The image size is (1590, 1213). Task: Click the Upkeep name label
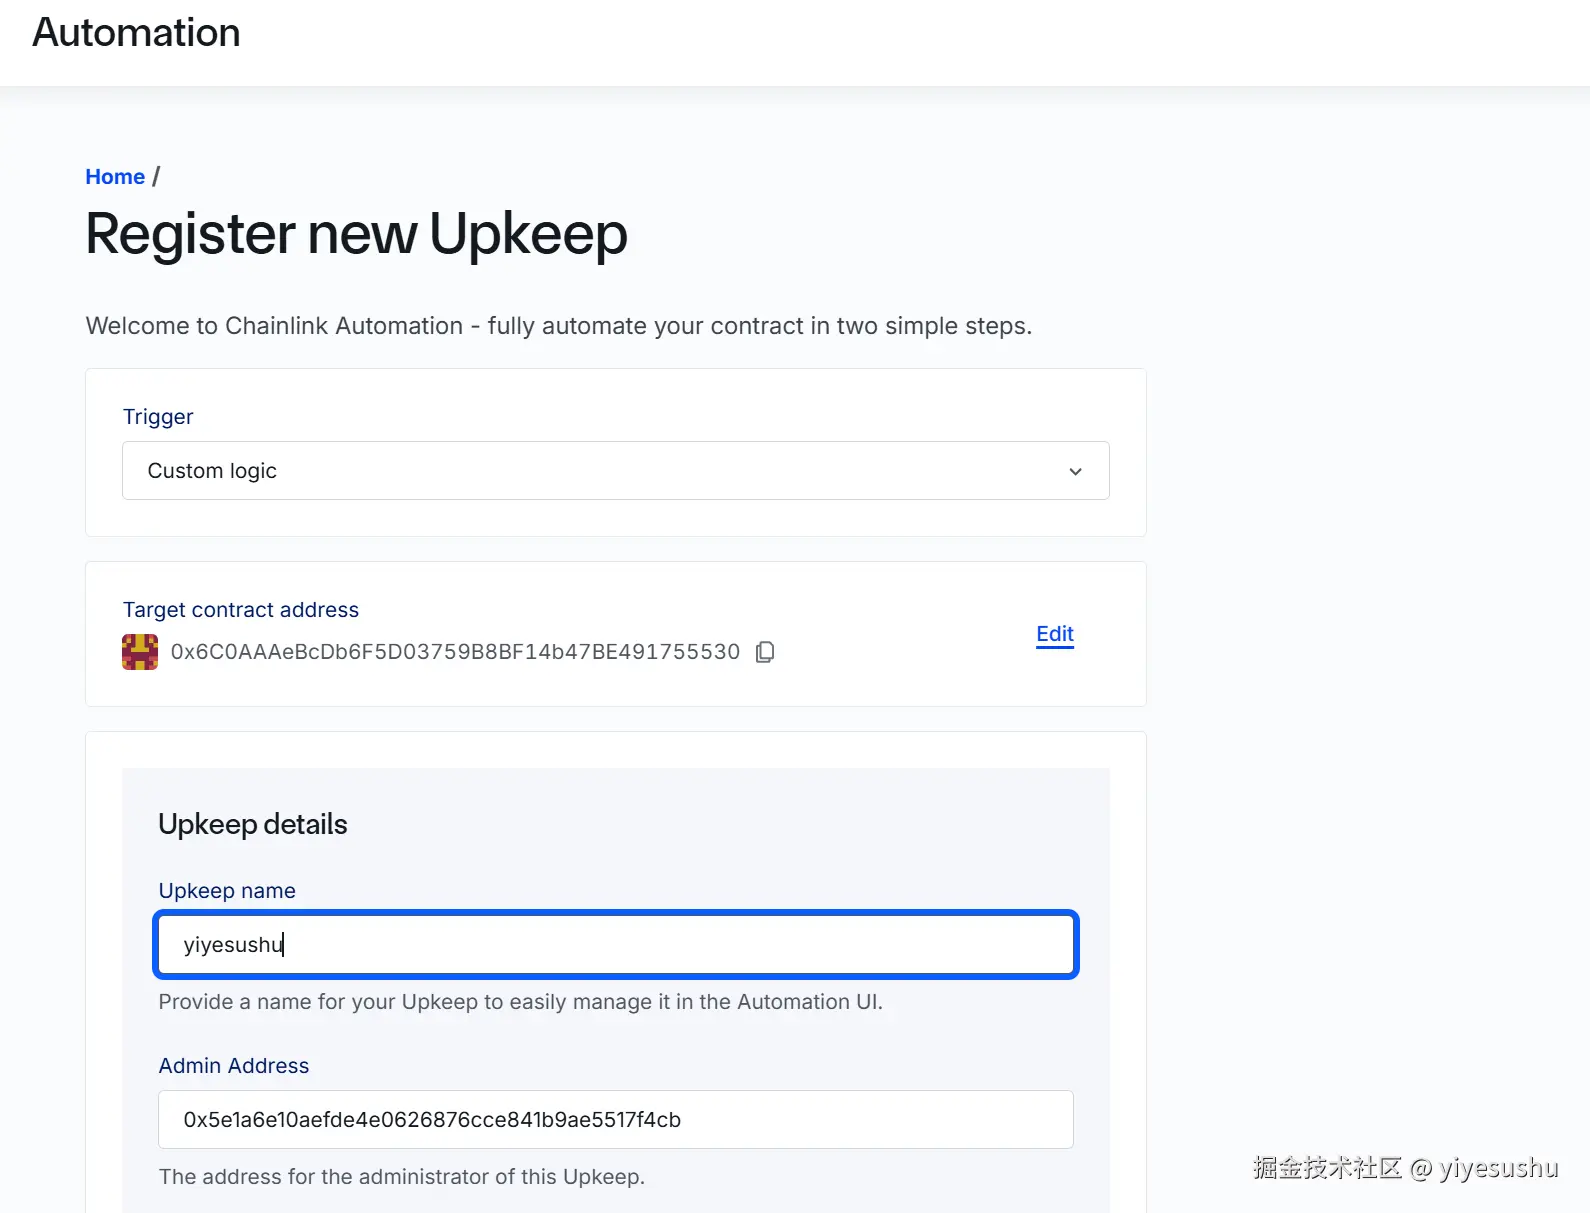click(227, 891)
